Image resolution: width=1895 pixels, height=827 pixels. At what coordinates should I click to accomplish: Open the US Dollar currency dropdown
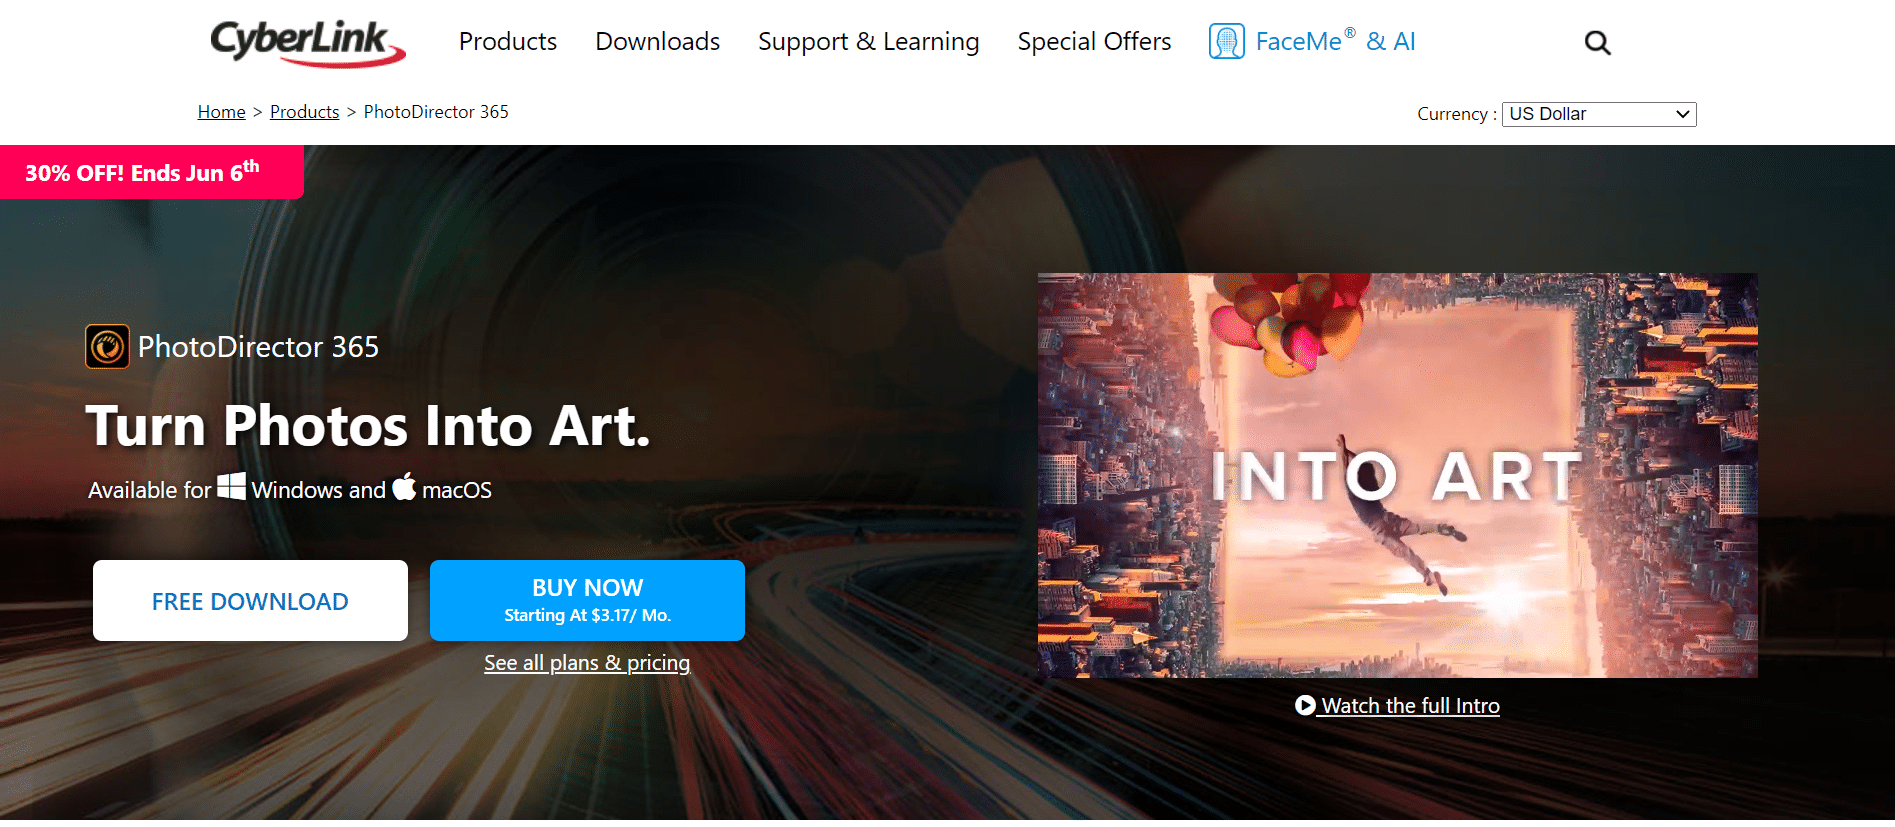1599,114
